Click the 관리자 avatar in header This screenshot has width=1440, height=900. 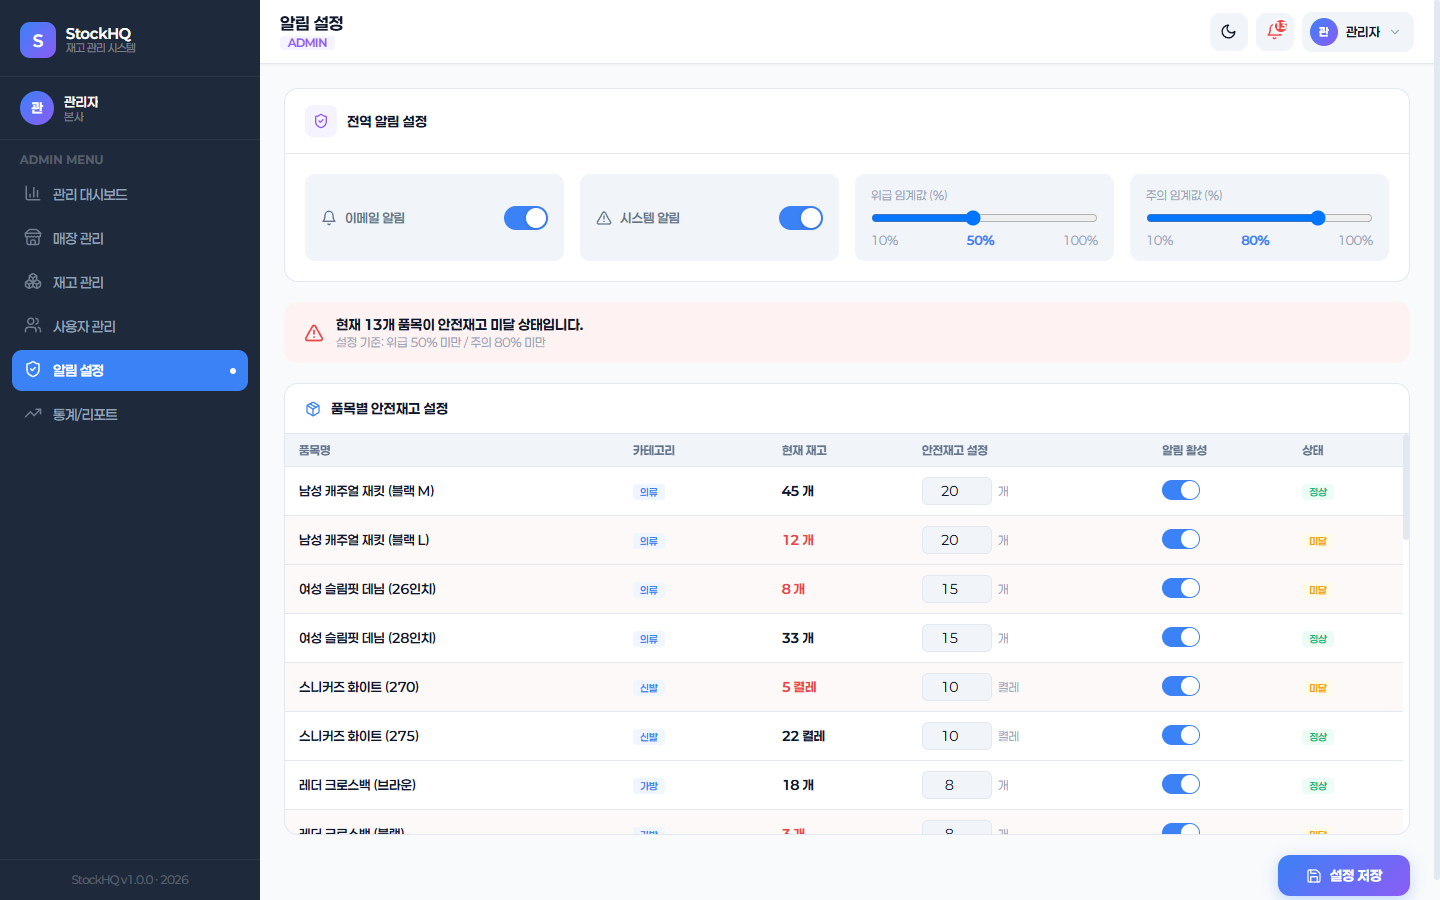1324,32
